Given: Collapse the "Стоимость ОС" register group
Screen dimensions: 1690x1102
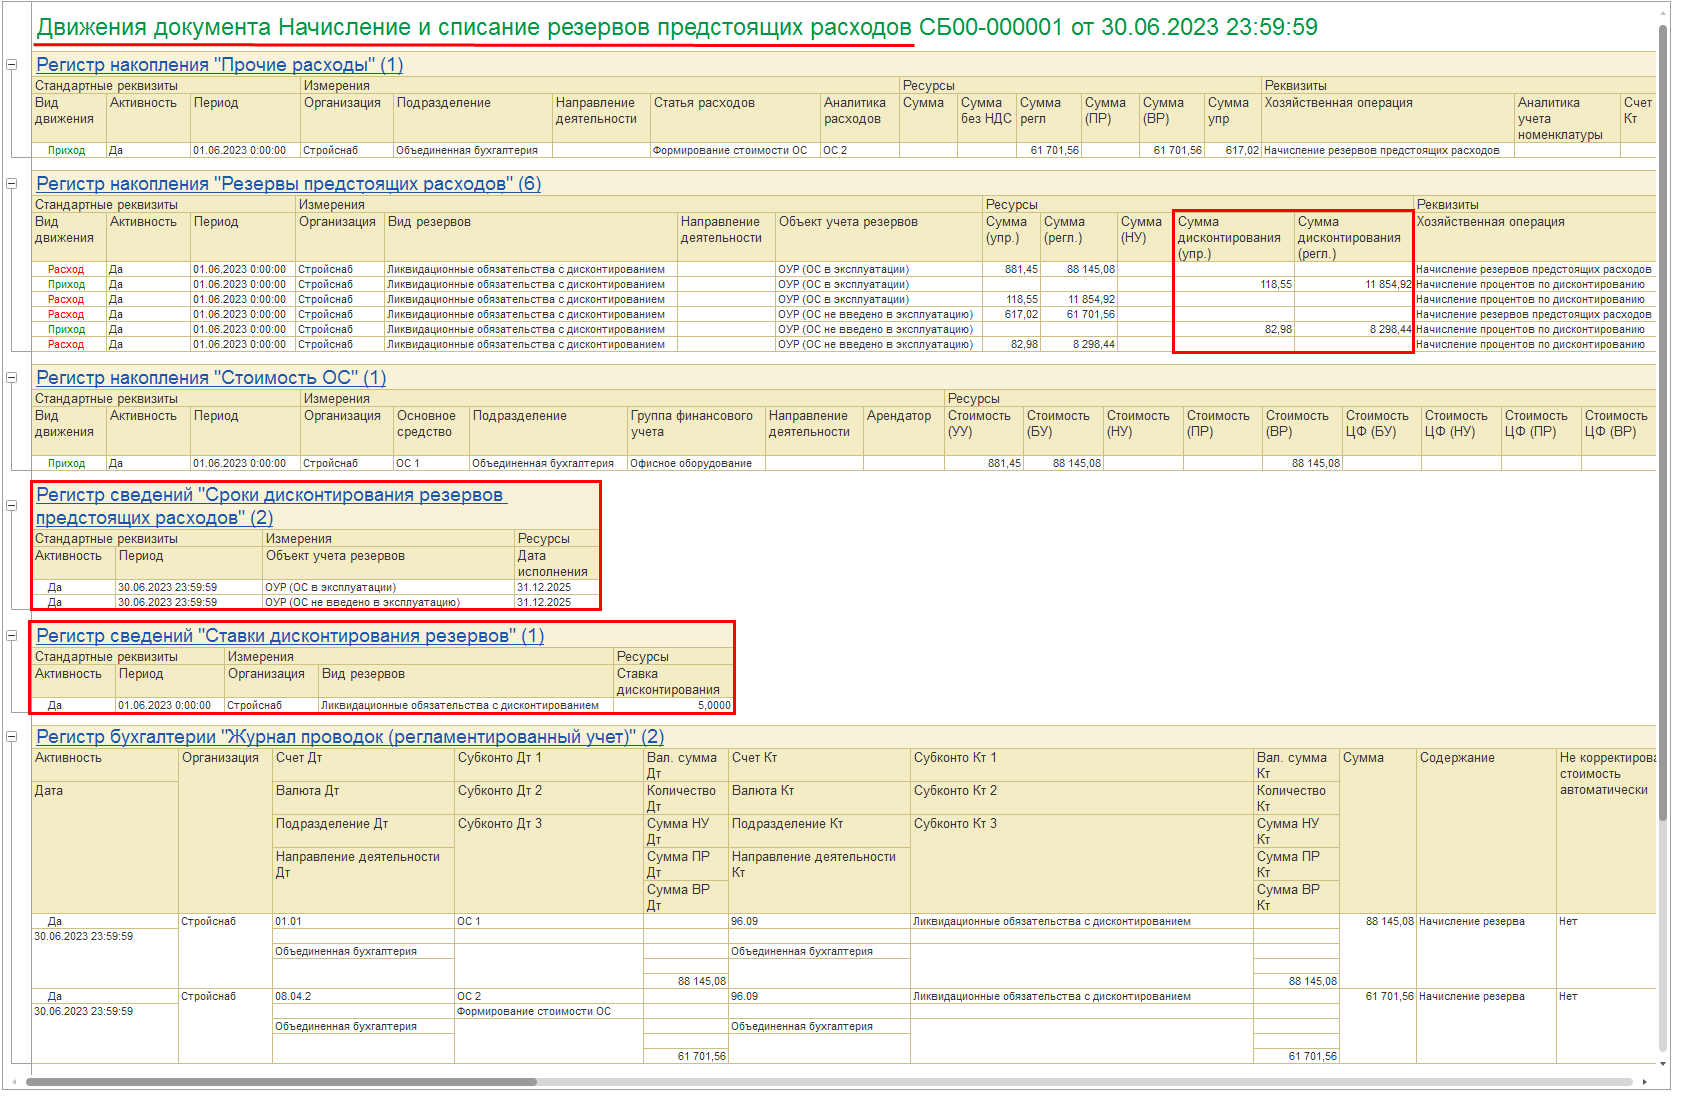Looking at the screenshot, I should click(12, 378).
